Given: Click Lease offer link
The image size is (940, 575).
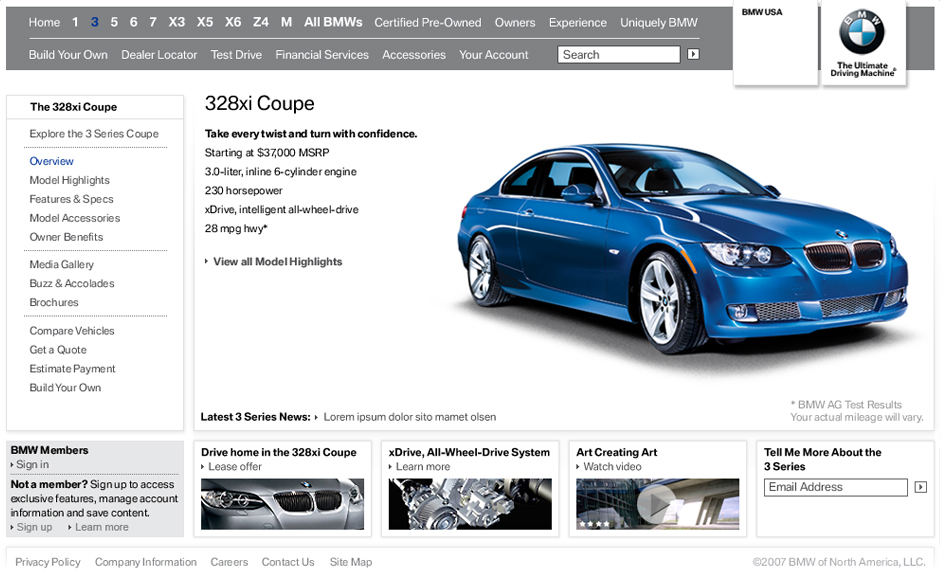Looking at the screenshot, I should (x=235, y=466).
